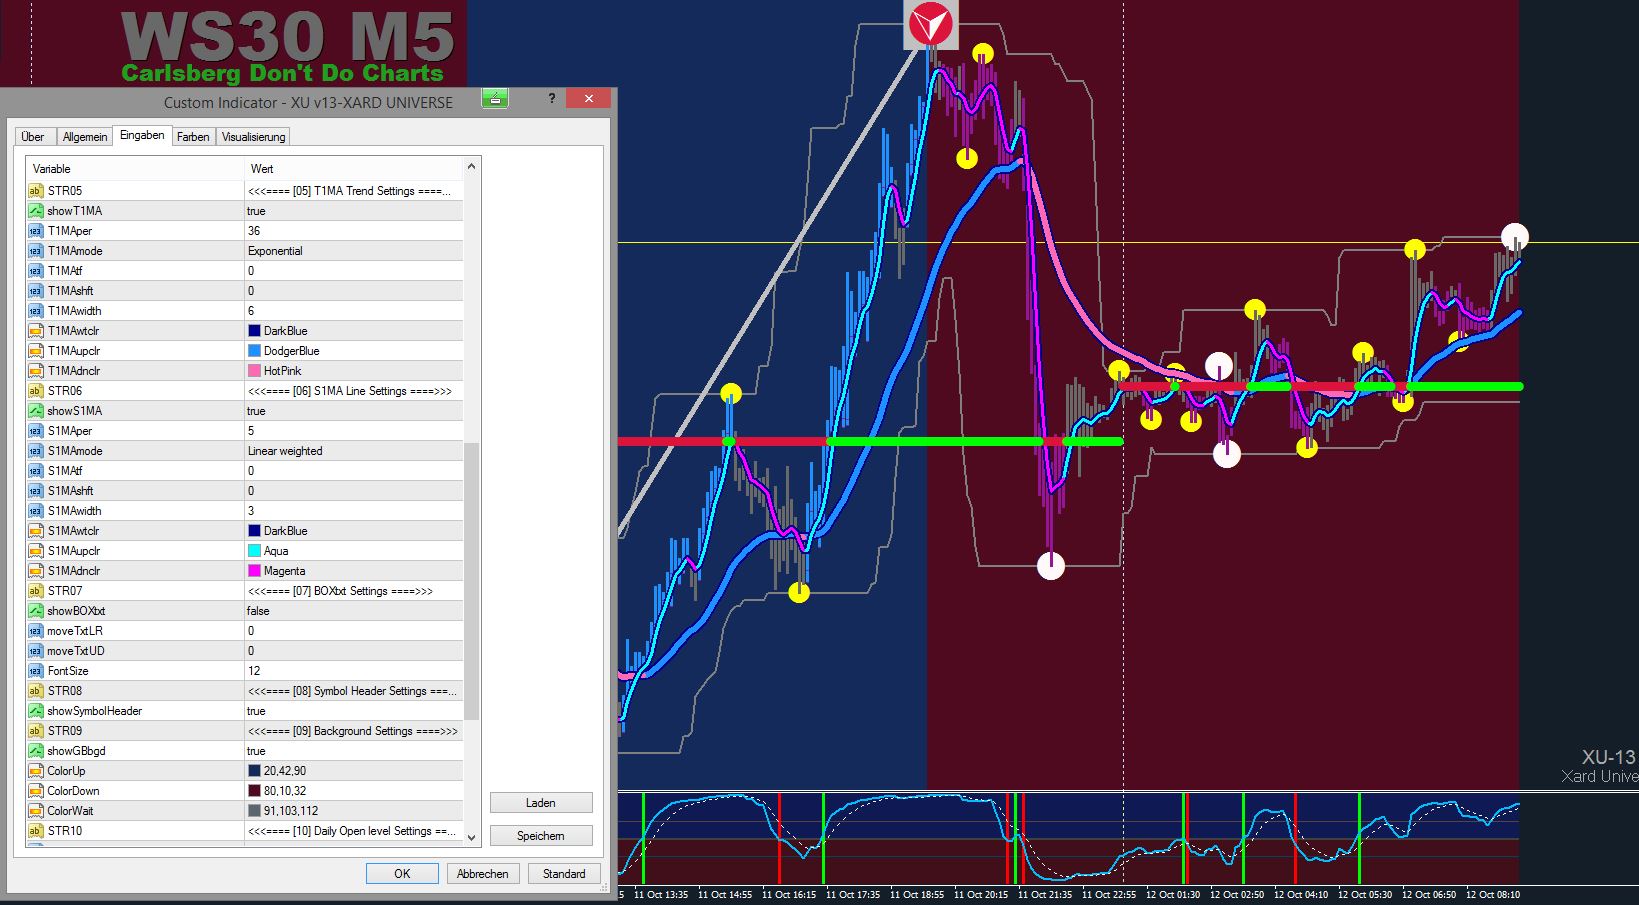
Task: Click the T1MAshft value field
Action: pyautogui.click(x=354, y=291)
